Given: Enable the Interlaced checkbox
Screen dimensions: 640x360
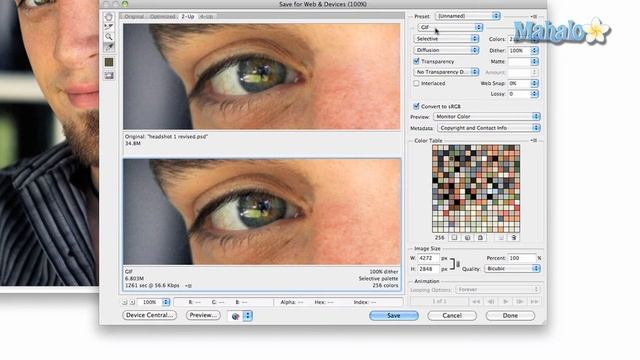Looking at the screenshot, I should pyautogui.click(x=416, y=83).
